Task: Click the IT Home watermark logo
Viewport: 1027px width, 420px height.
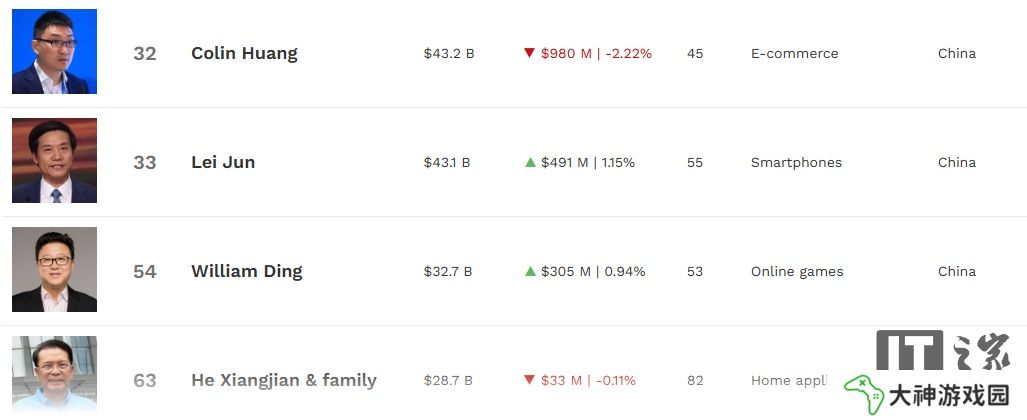Action: [x=944, y=350]
